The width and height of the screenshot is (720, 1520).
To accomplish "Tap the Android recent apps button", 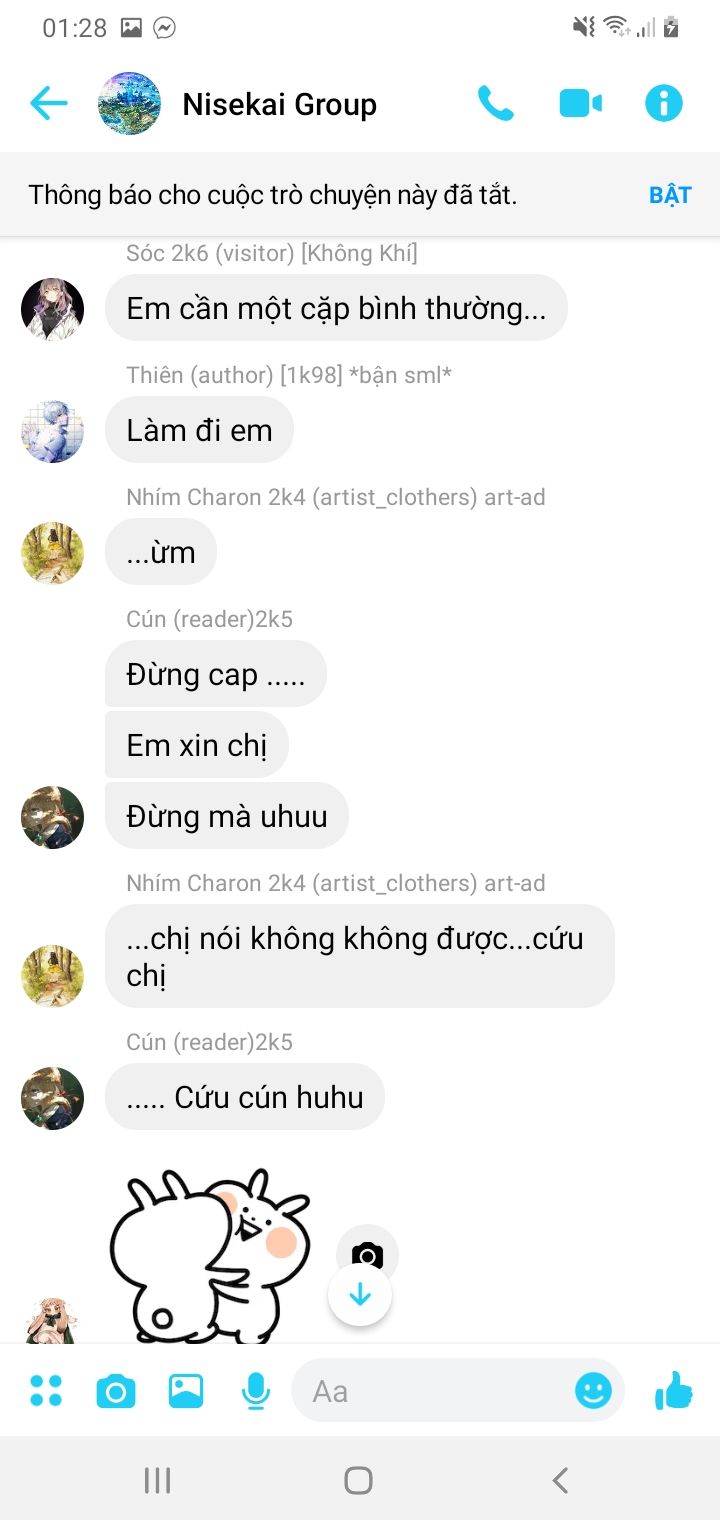I will click(x=158, y=1480).
